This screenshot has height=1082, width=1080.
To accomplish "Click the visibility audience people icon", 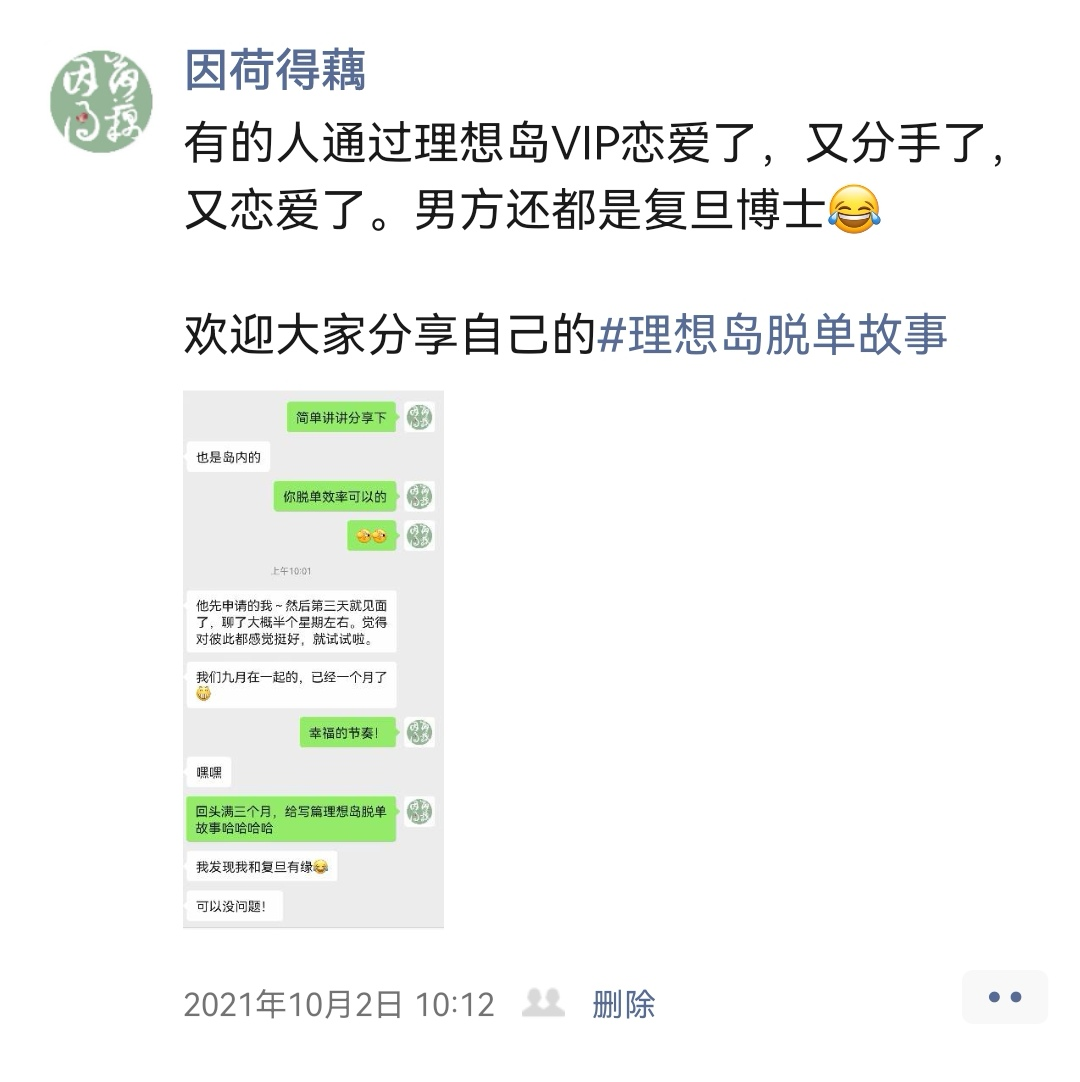I will tap(543, 1003).
